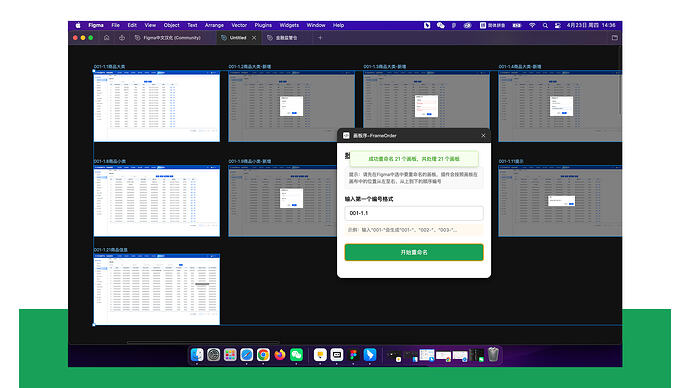
Task: Open Trash in the dock
Action: pos(493,355)
